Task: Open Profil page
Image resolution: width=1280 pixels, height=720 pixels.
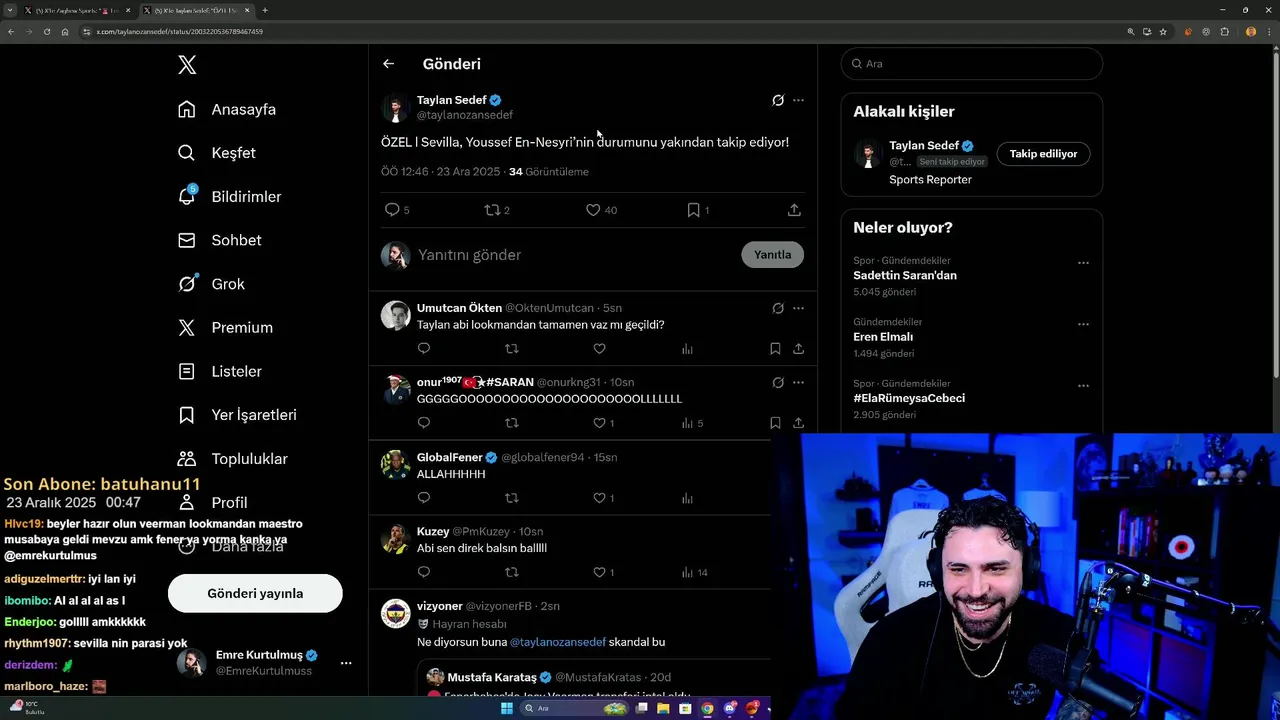Action: 212,502
